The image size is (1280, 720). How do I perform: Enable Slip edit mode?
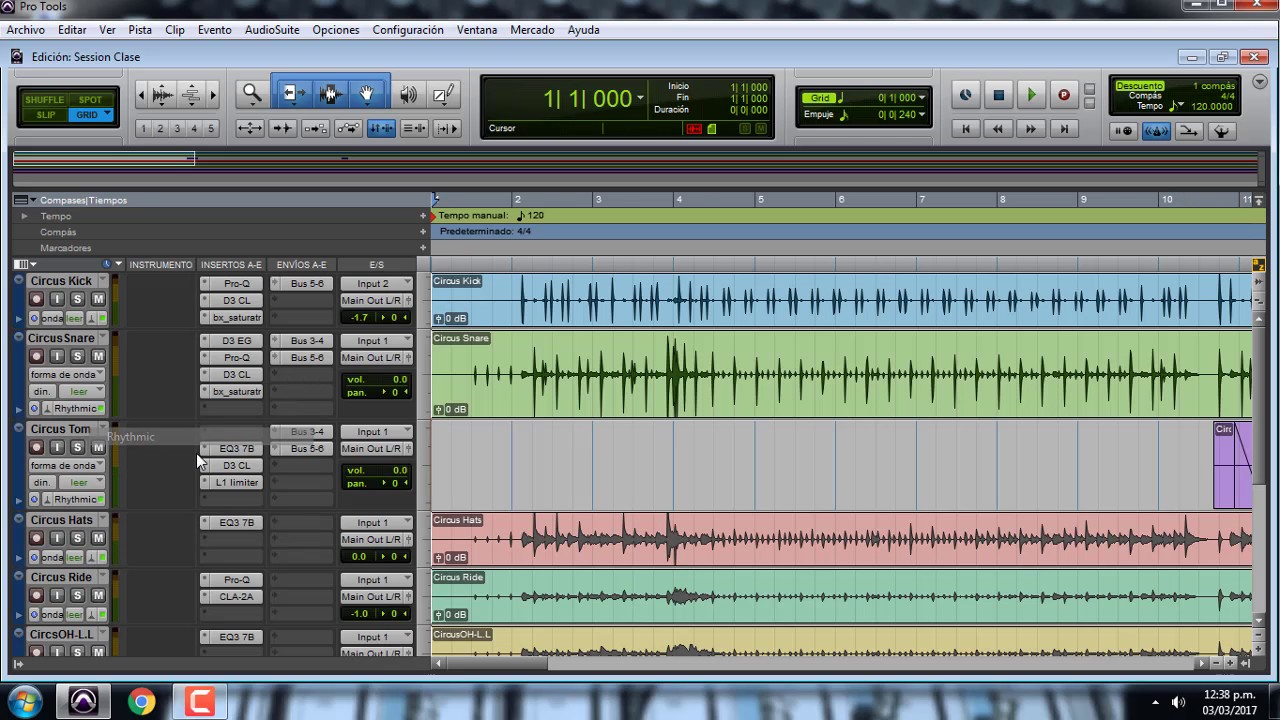pos(46,115)
